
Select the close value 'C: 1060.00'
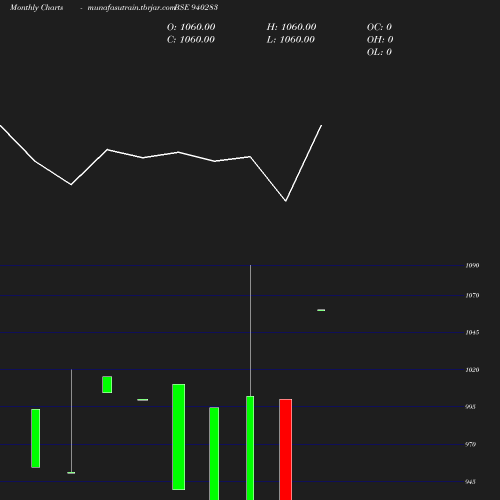click(x=191, y=39)
